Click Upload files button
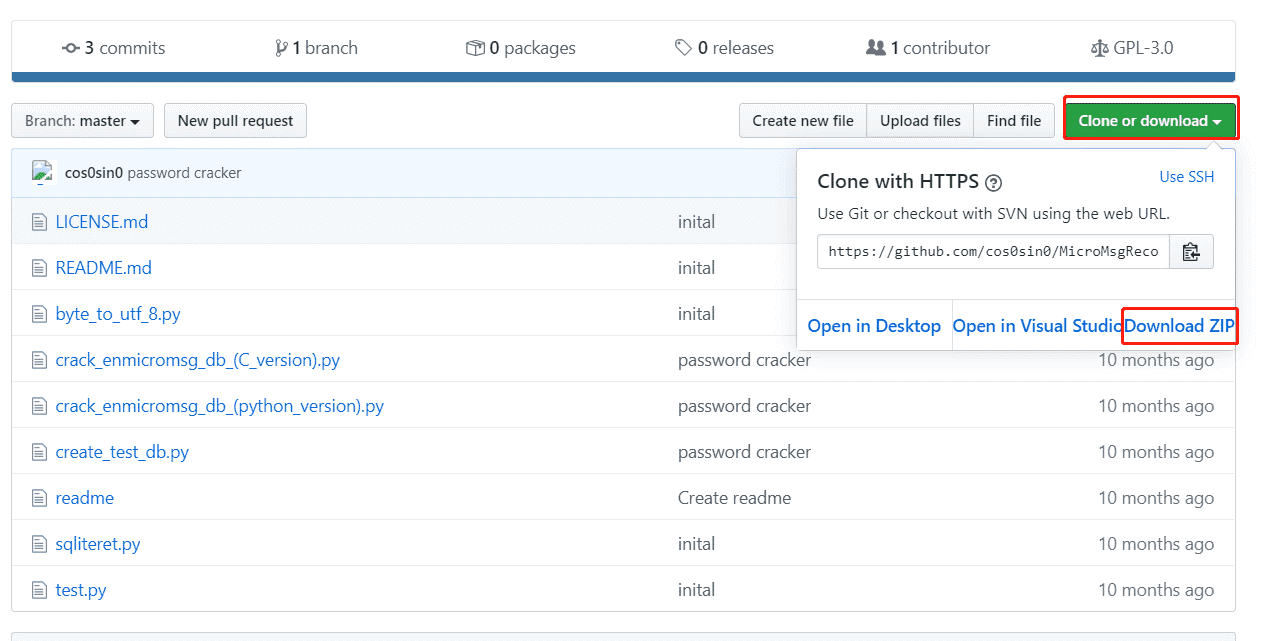The image size is (1284, 641). (920, 121)
